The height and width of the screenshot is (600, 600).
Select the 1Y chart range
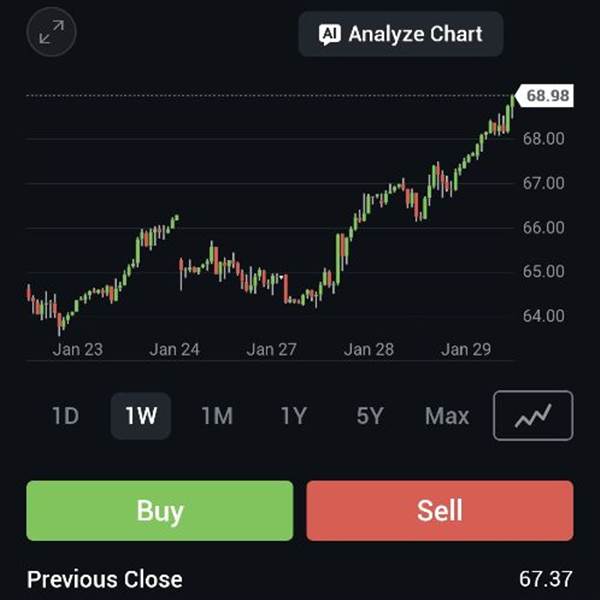coord(293,416)
